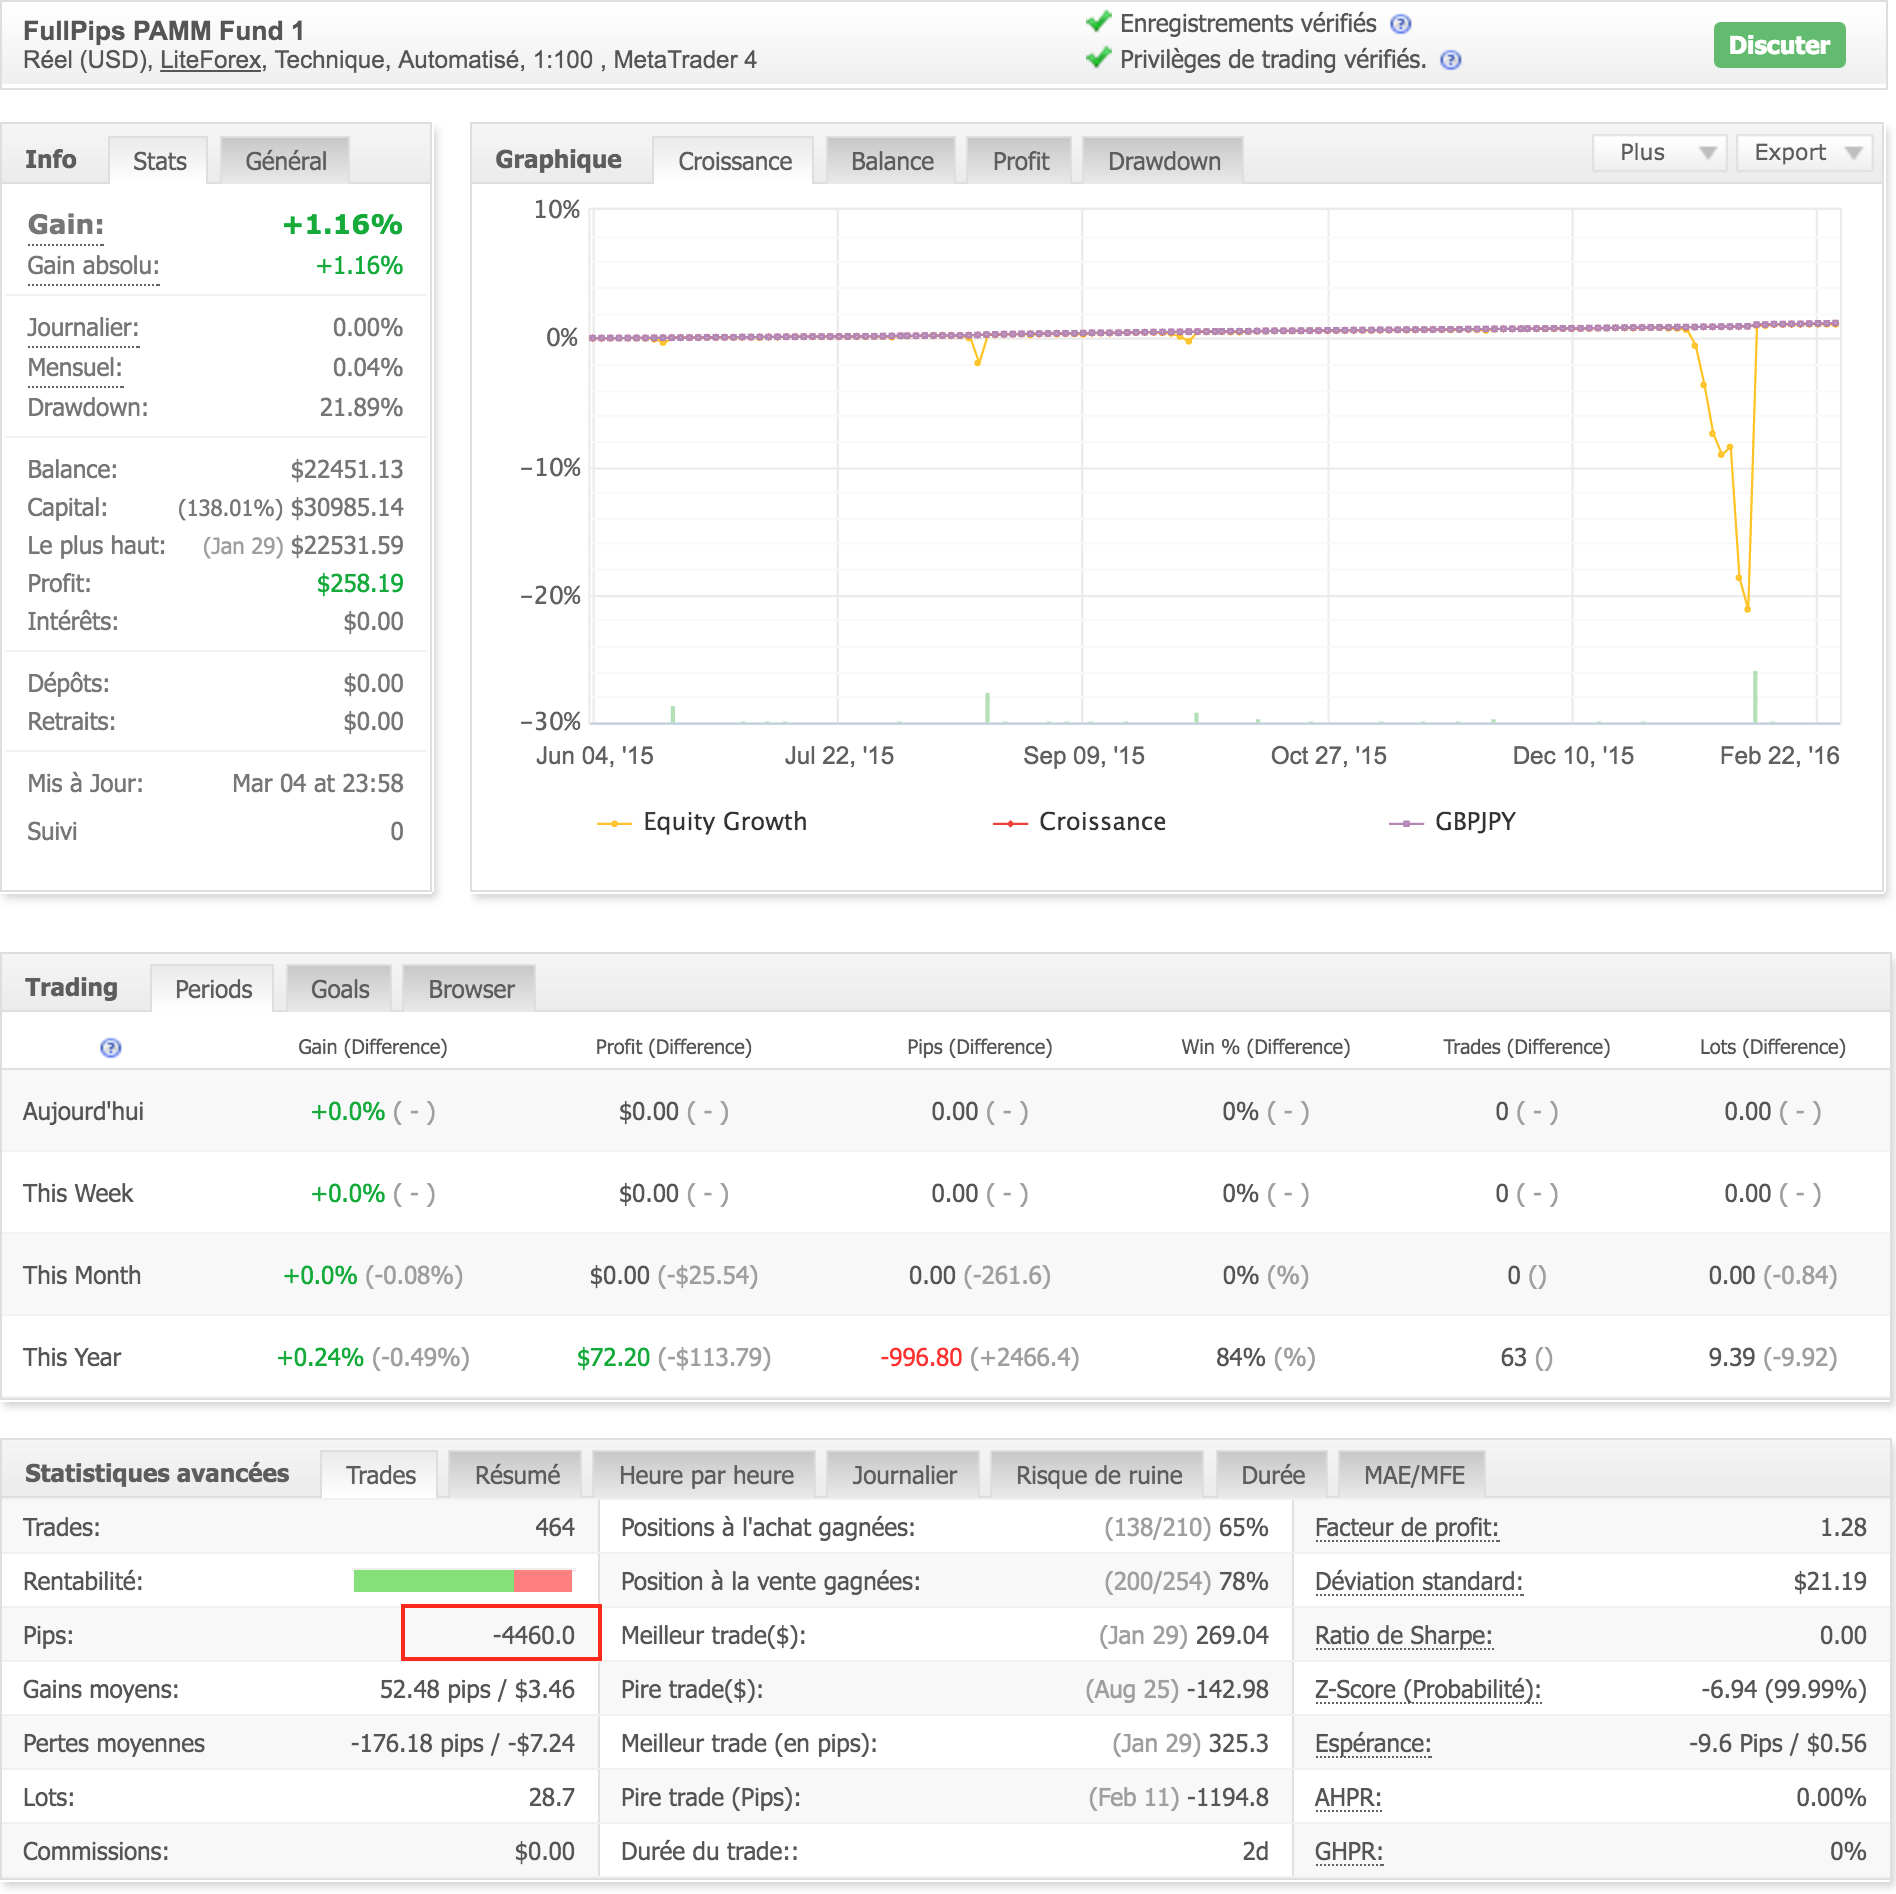The image size is (1896, 1894).
Task: Switch to Goals tab in Trading
Action: pyautogui.click(x=340, y=989)
